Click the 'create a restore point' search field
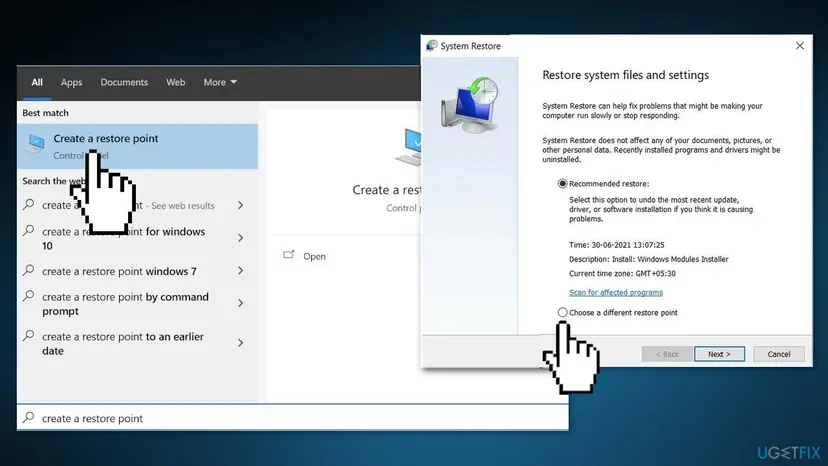The height and width of the screenshot is (466, 828). click(293, 418)
